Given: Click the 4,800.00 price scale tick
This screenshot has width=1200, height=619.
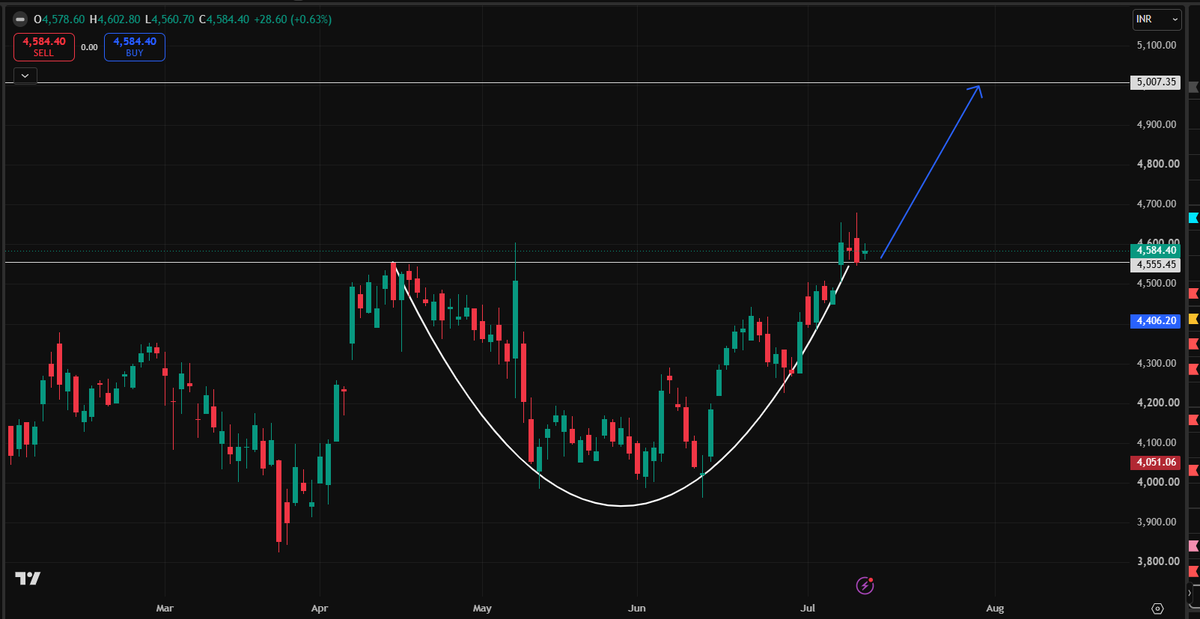Looking at the screenshot, I should click(x=1156, y=164).
